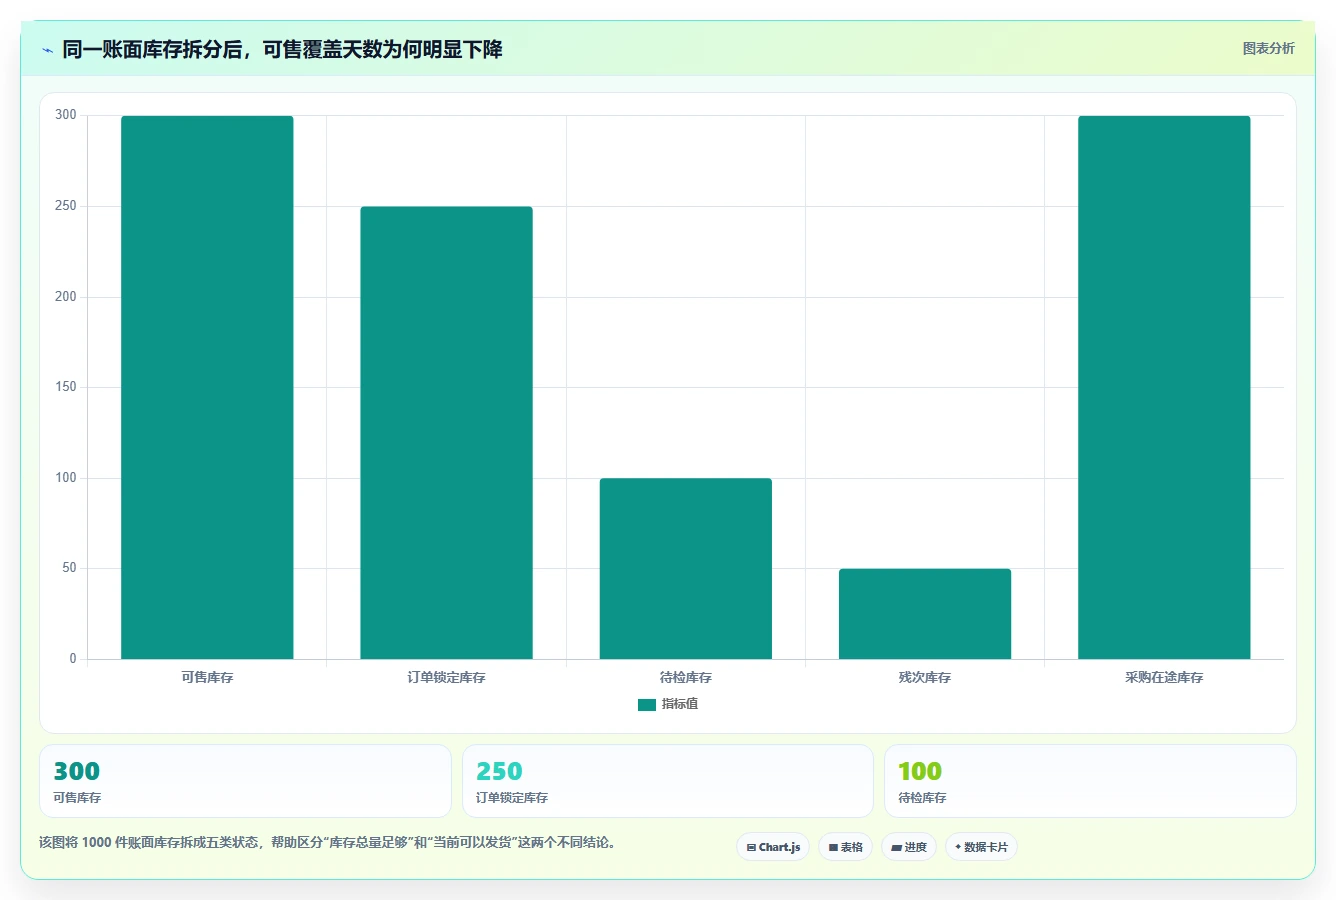Click the chart title about 可售覆盖天数
Screen dimensions: 1336x900
282,50
